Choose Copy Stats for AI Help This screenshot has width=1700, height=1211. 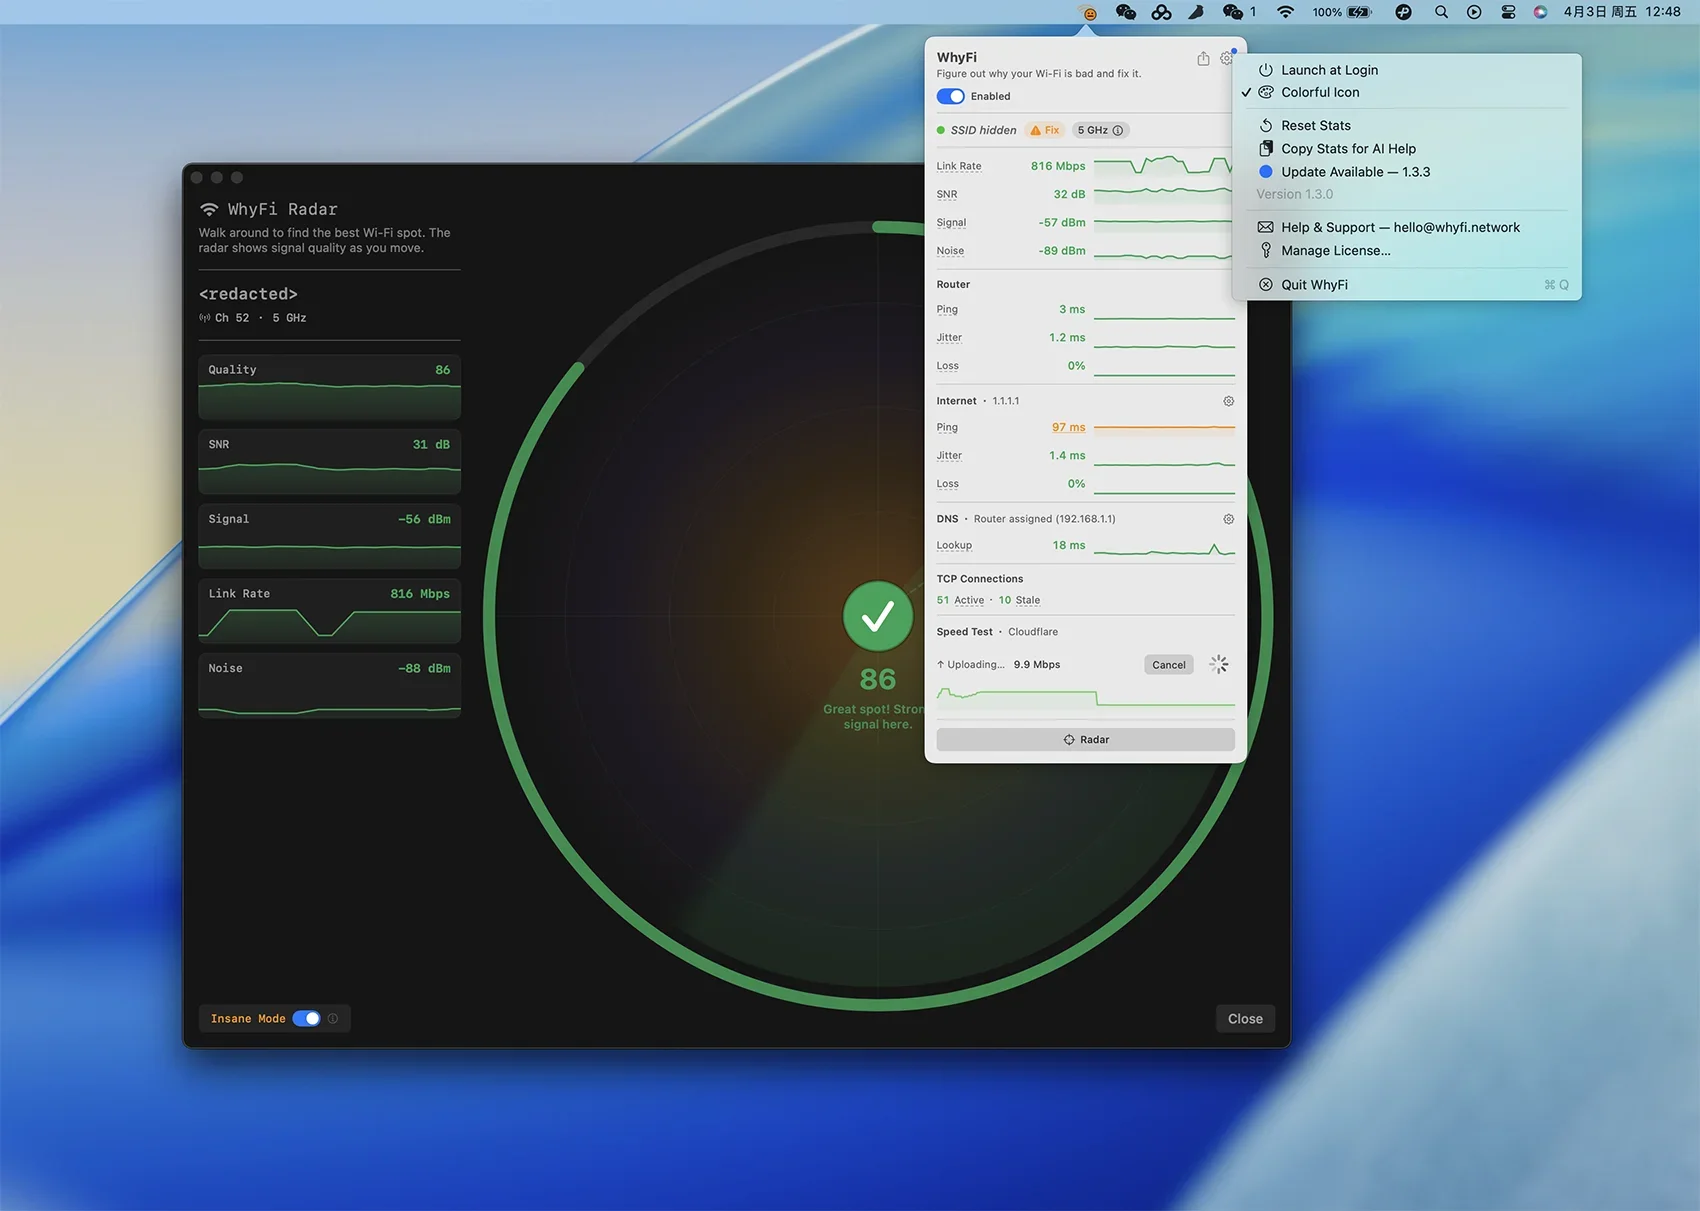click(x=1347, y=149)
